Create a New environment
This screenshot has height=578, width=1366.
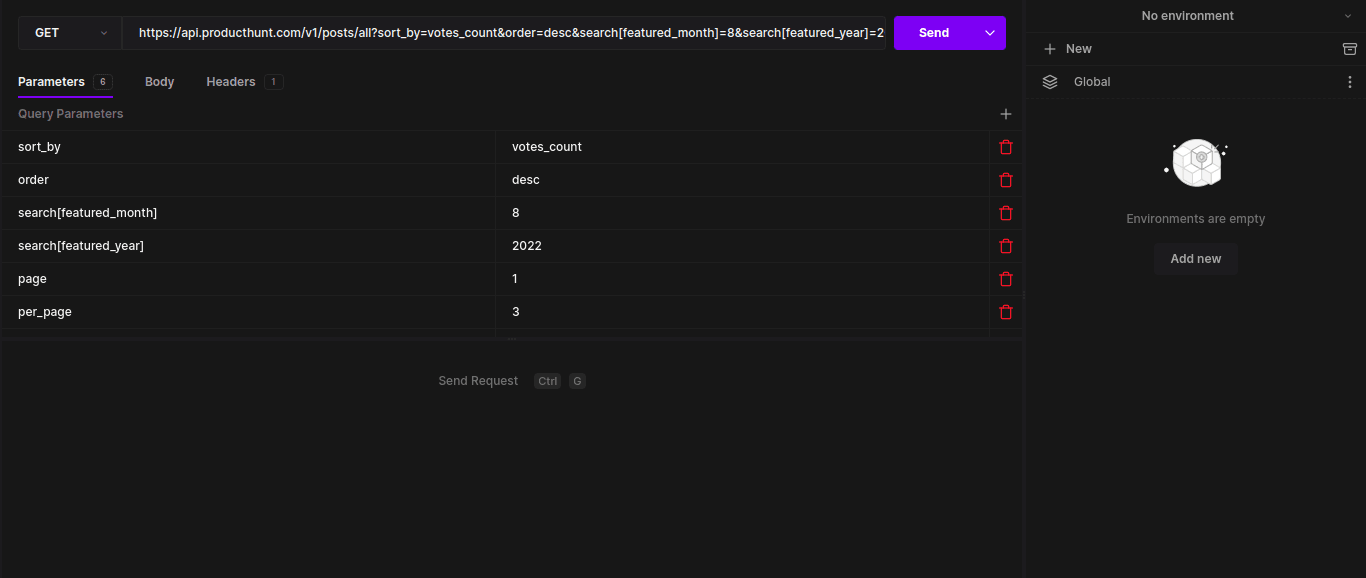pyautogui.click(x=1068, y=49)
